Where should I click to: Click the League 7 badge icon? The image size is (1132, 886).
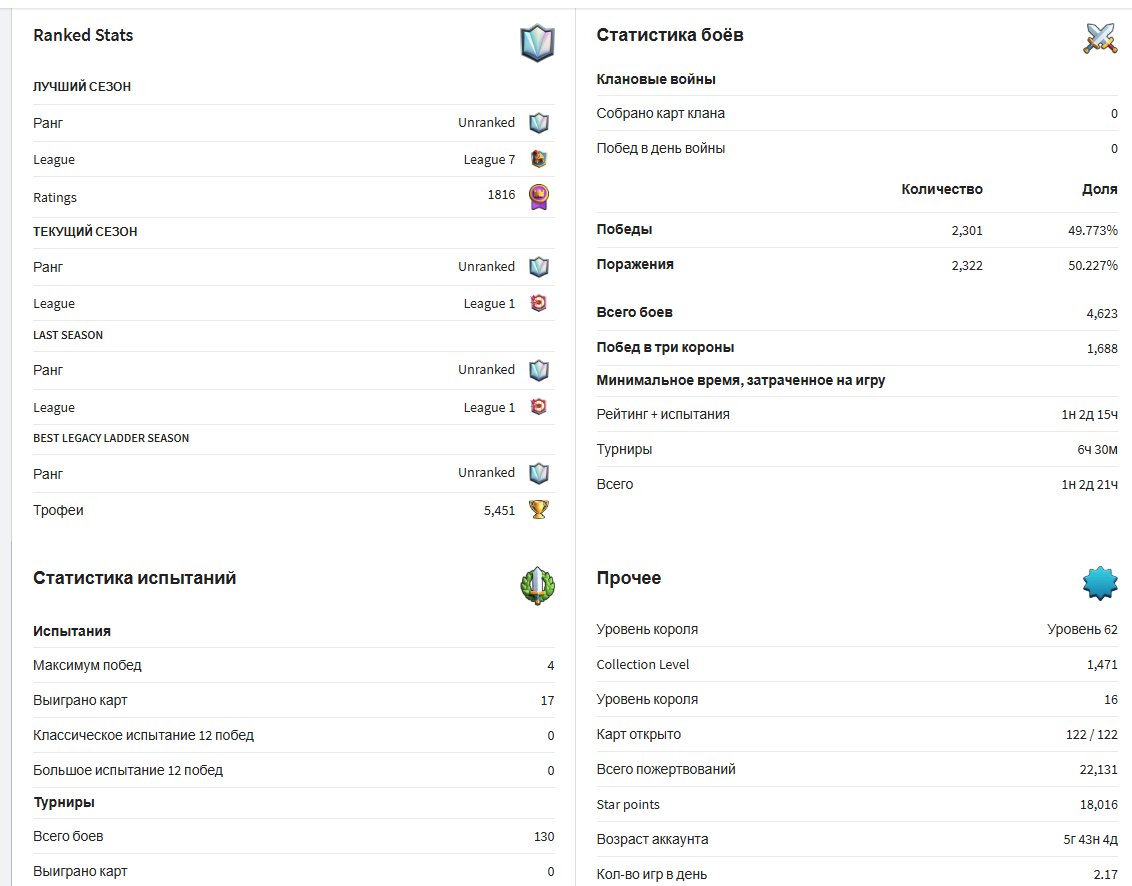539,159
